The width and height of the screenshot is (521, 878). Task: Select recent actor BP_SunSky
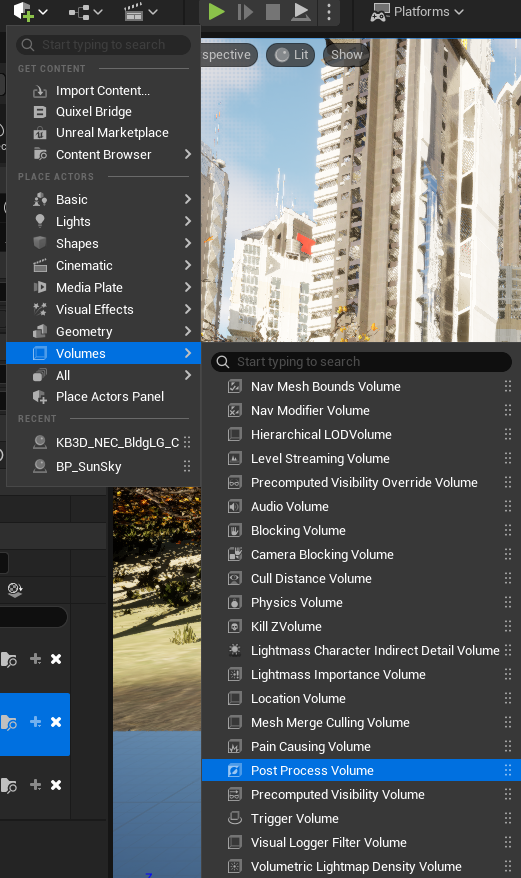(104, 466)
